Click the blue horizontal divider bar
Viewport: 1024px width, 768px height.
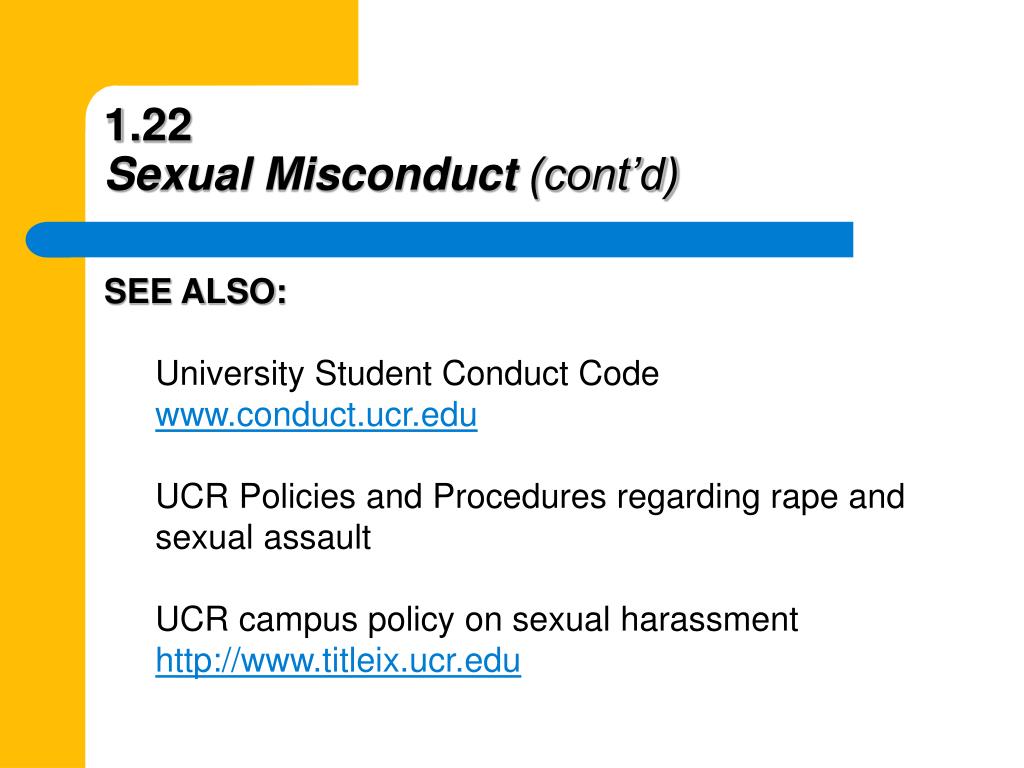point(439,240)
